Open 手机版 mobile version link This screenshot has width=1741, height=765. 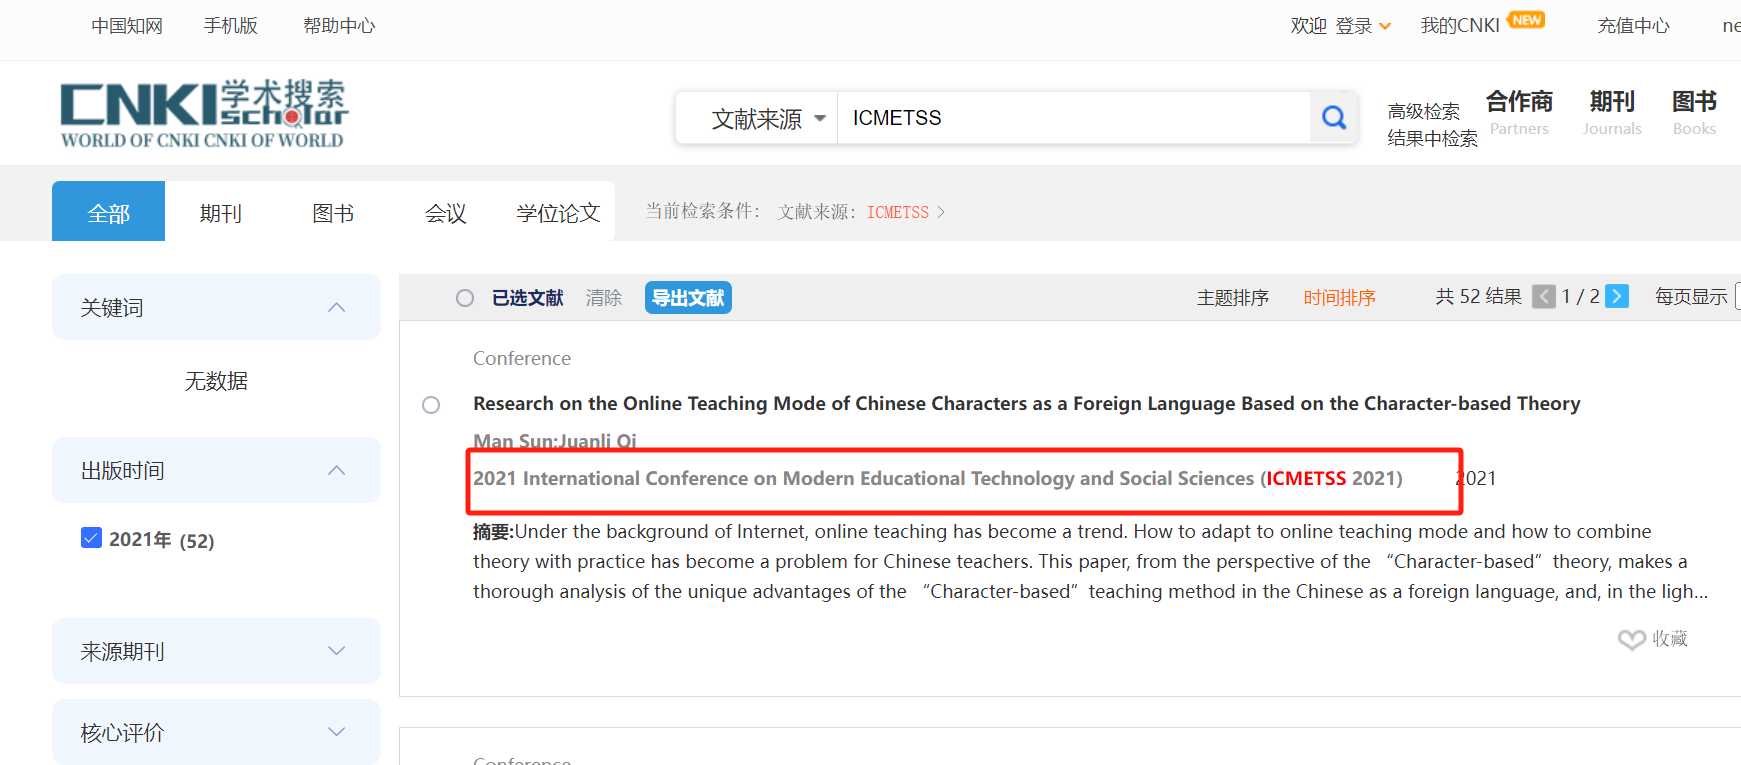click(231, 26)
